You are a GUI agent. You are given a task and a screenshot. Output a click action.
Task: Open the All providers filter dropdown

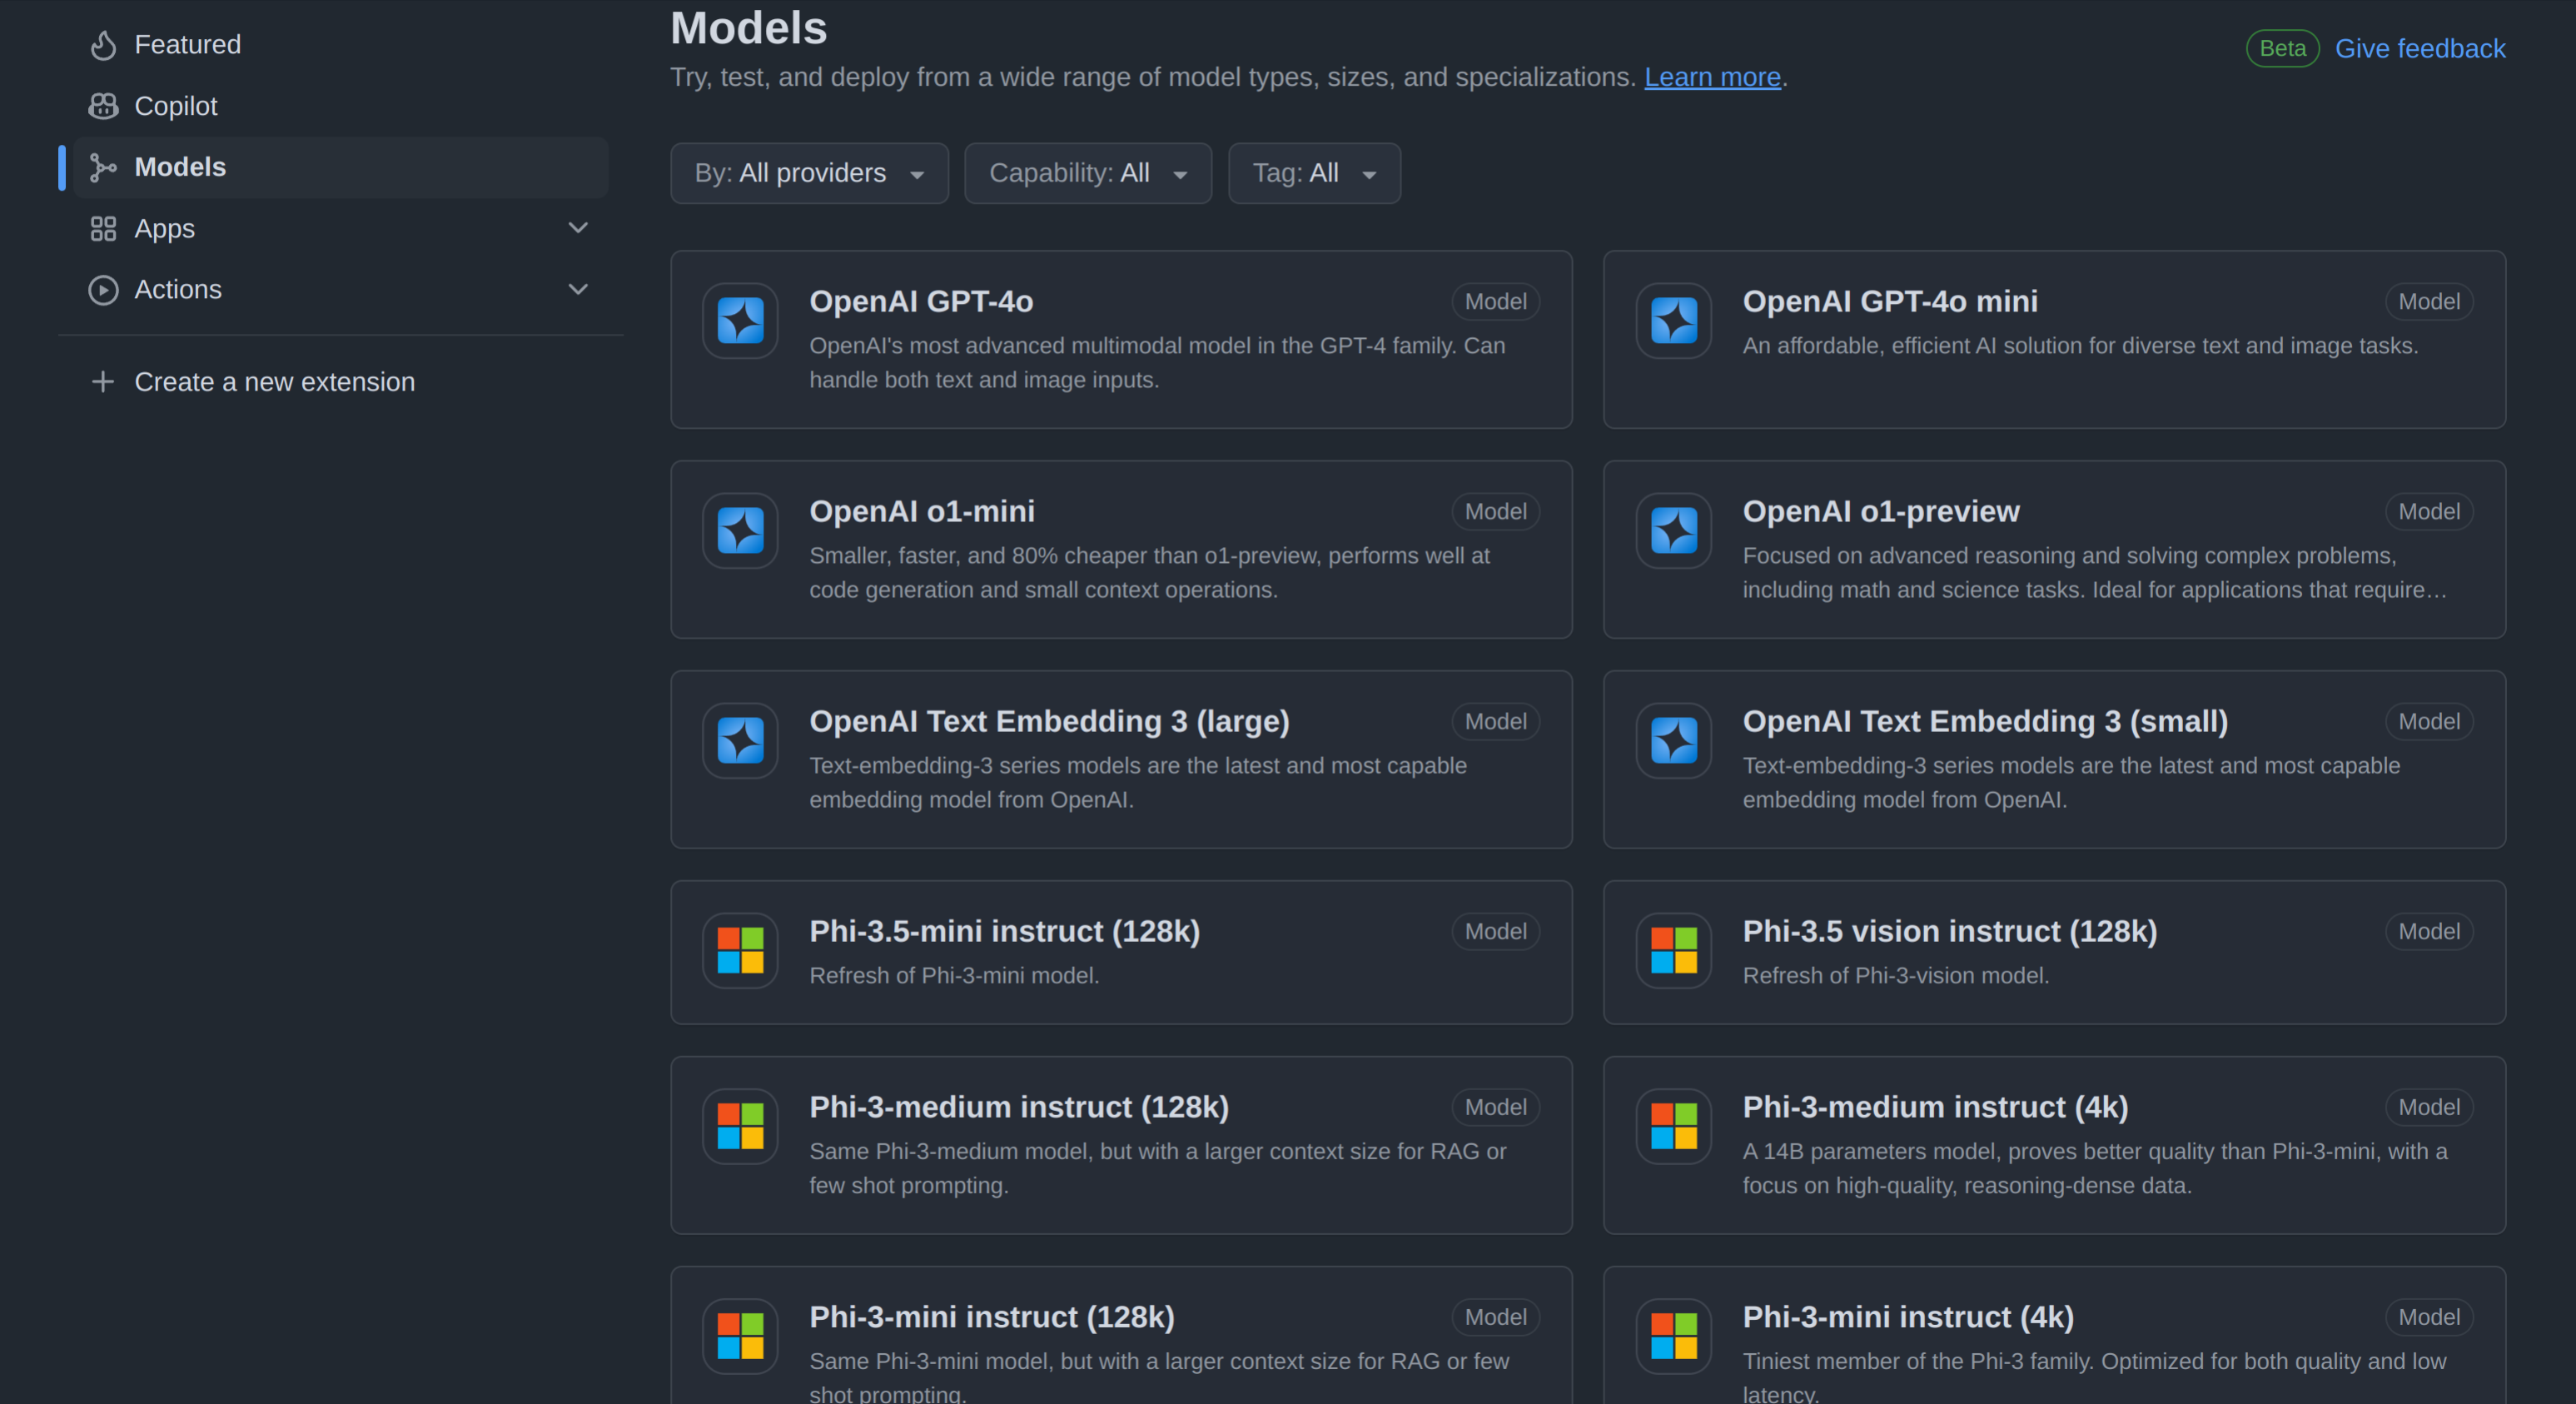click(809, 172)
